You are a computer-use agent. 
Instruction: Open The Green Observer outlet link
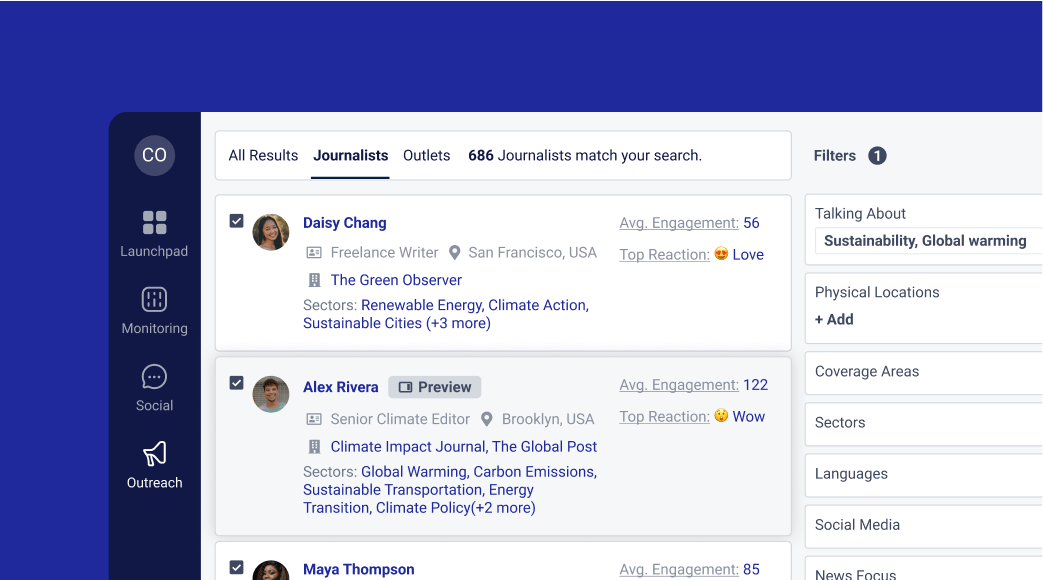click(396, 280)
